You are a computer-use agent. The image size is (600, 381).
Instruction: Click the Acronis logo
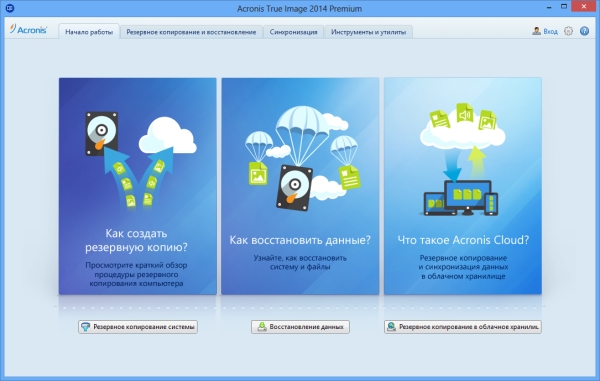(x=28, y=30)
